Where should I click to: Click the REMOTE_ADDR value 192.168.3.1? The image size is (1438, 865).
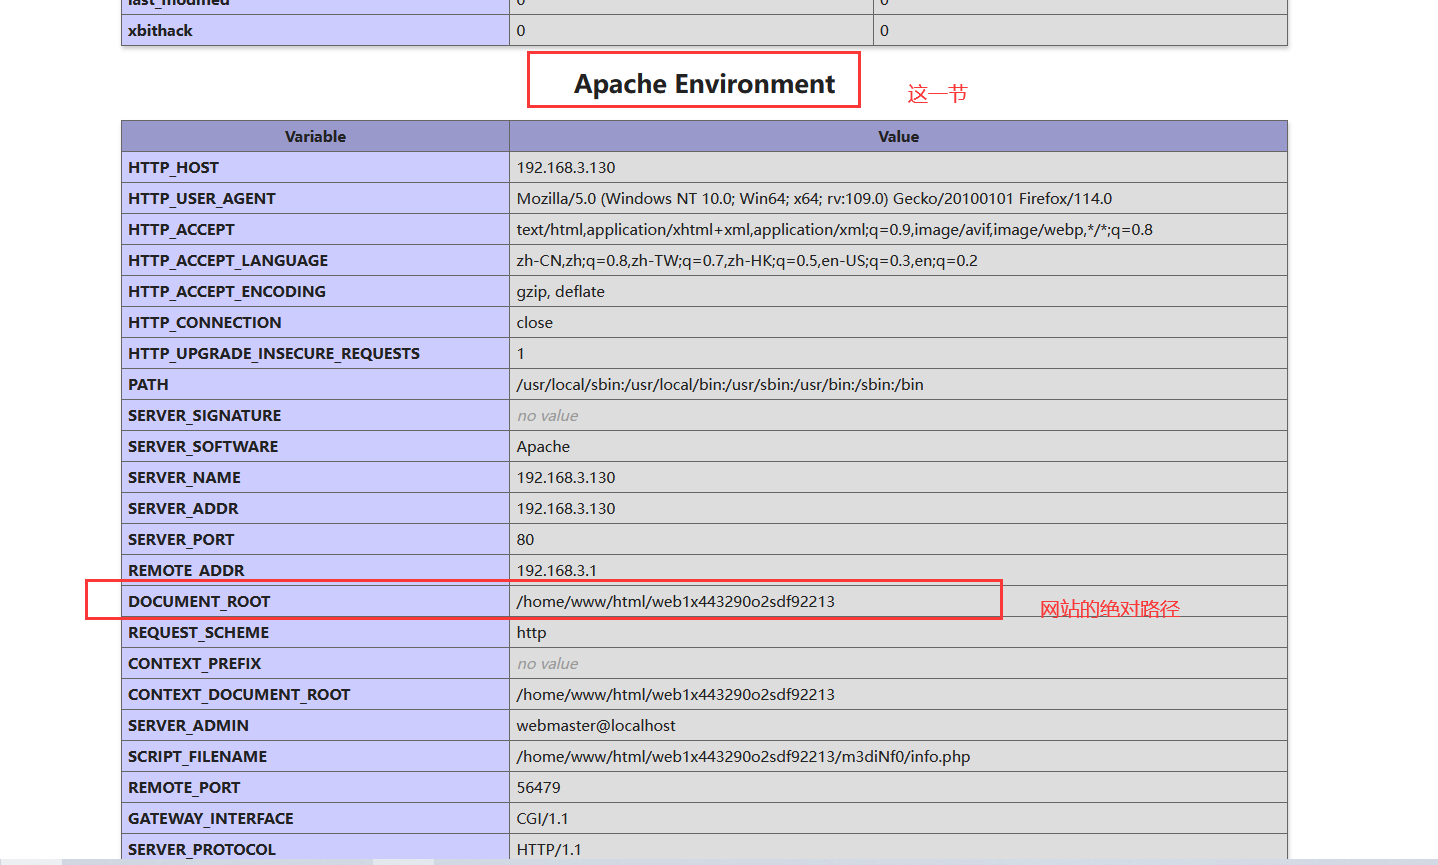click(x=556, y=570)
